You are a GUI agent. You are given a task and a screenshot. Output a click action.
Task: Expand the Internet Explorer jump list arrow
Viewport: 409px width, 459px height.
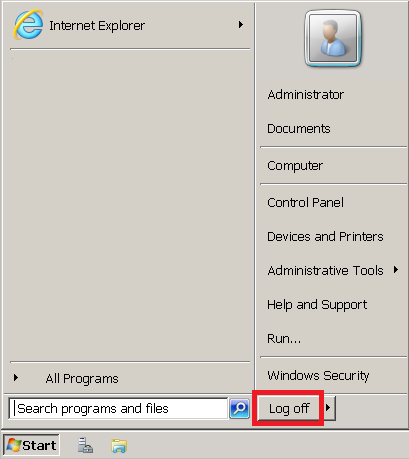pyautogui.click(x=241, y=25)
